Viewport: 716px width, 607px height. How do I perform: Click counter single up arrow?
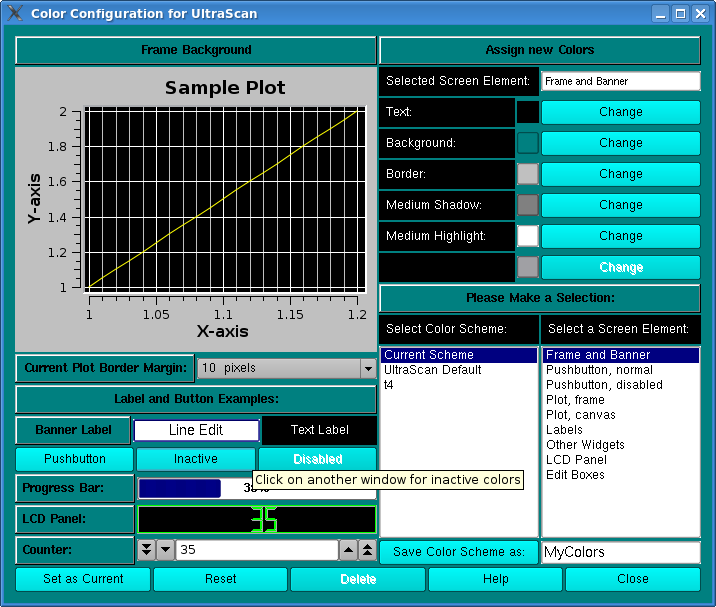pos(348,550)
